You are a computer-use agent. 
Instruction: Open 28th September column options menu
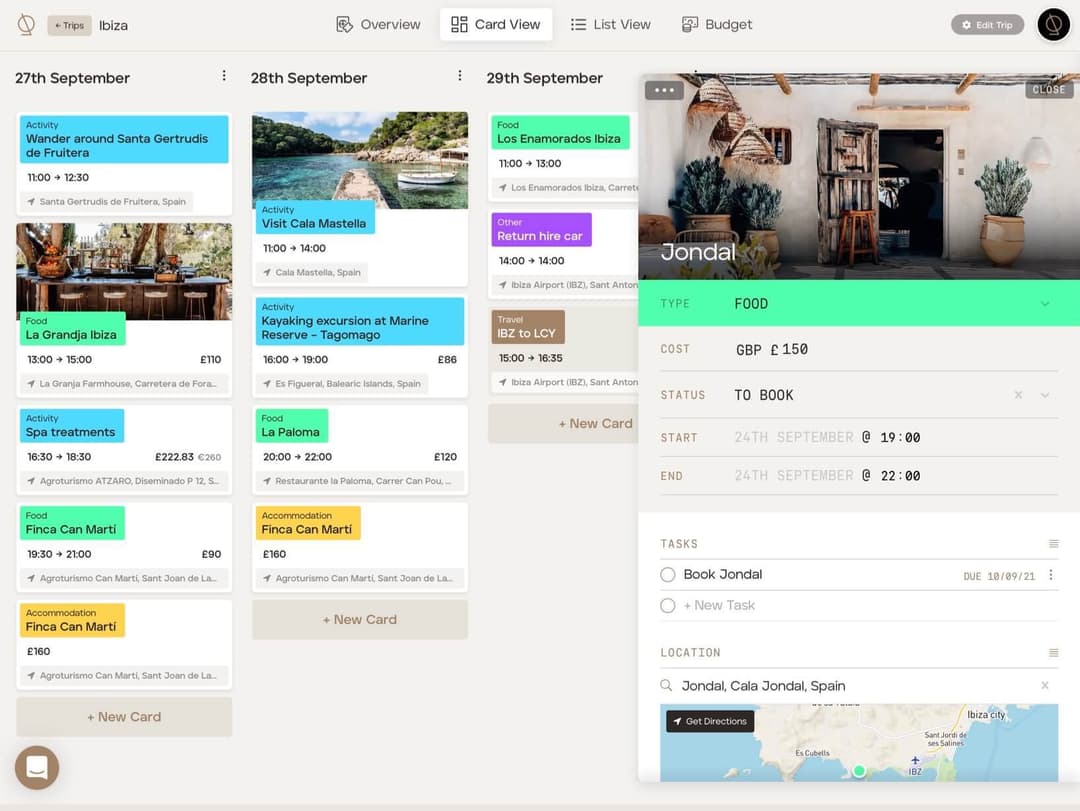(459, 76)
